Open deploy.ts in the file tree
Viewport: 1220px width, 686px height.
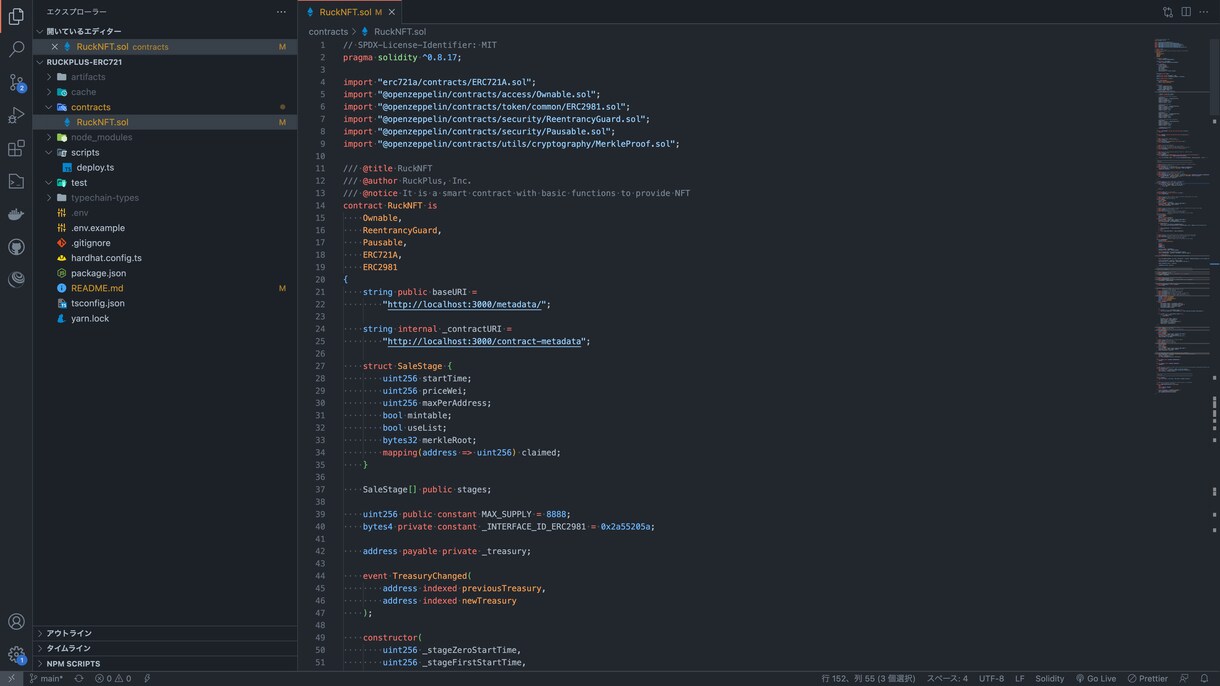pos(95,168)
